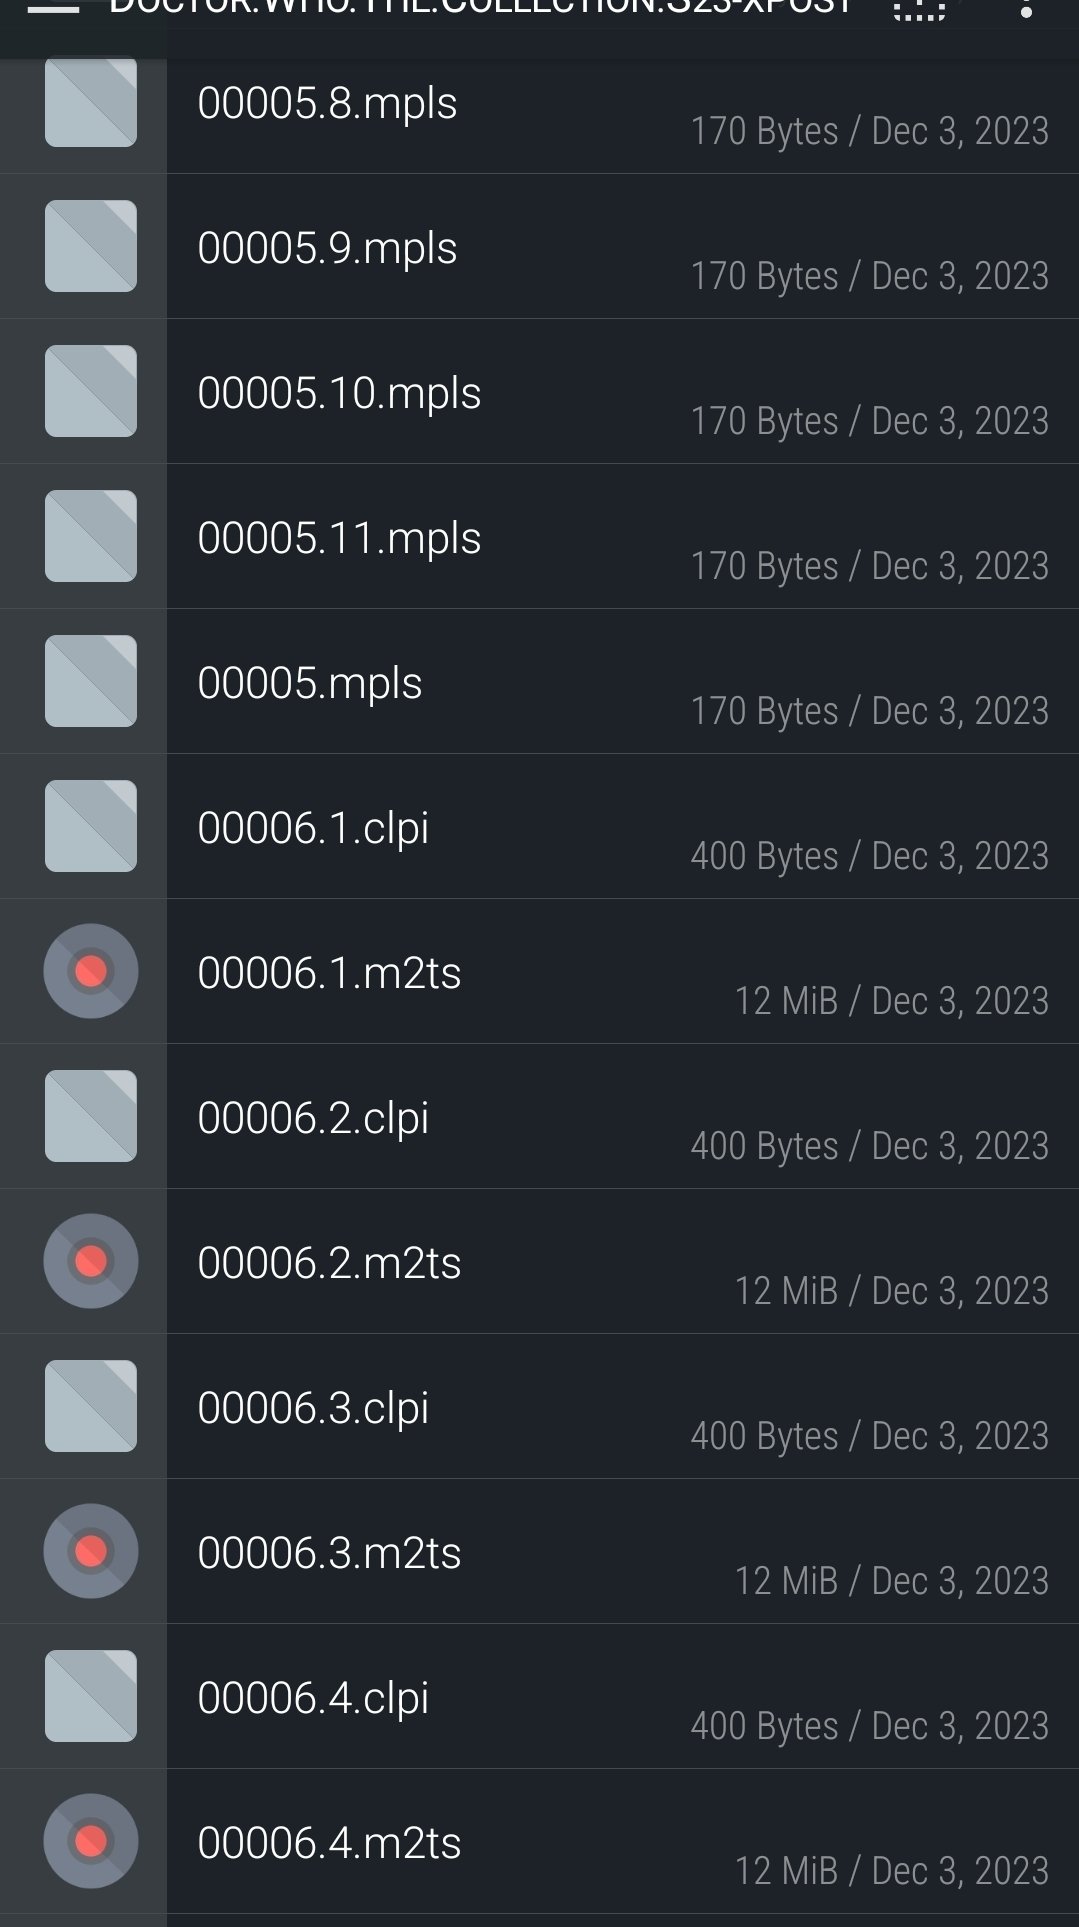Open the file 00005.10.mpls
Viewport: 1079px width, 1927px height.
pyautogui.click(x=339, y=393)
